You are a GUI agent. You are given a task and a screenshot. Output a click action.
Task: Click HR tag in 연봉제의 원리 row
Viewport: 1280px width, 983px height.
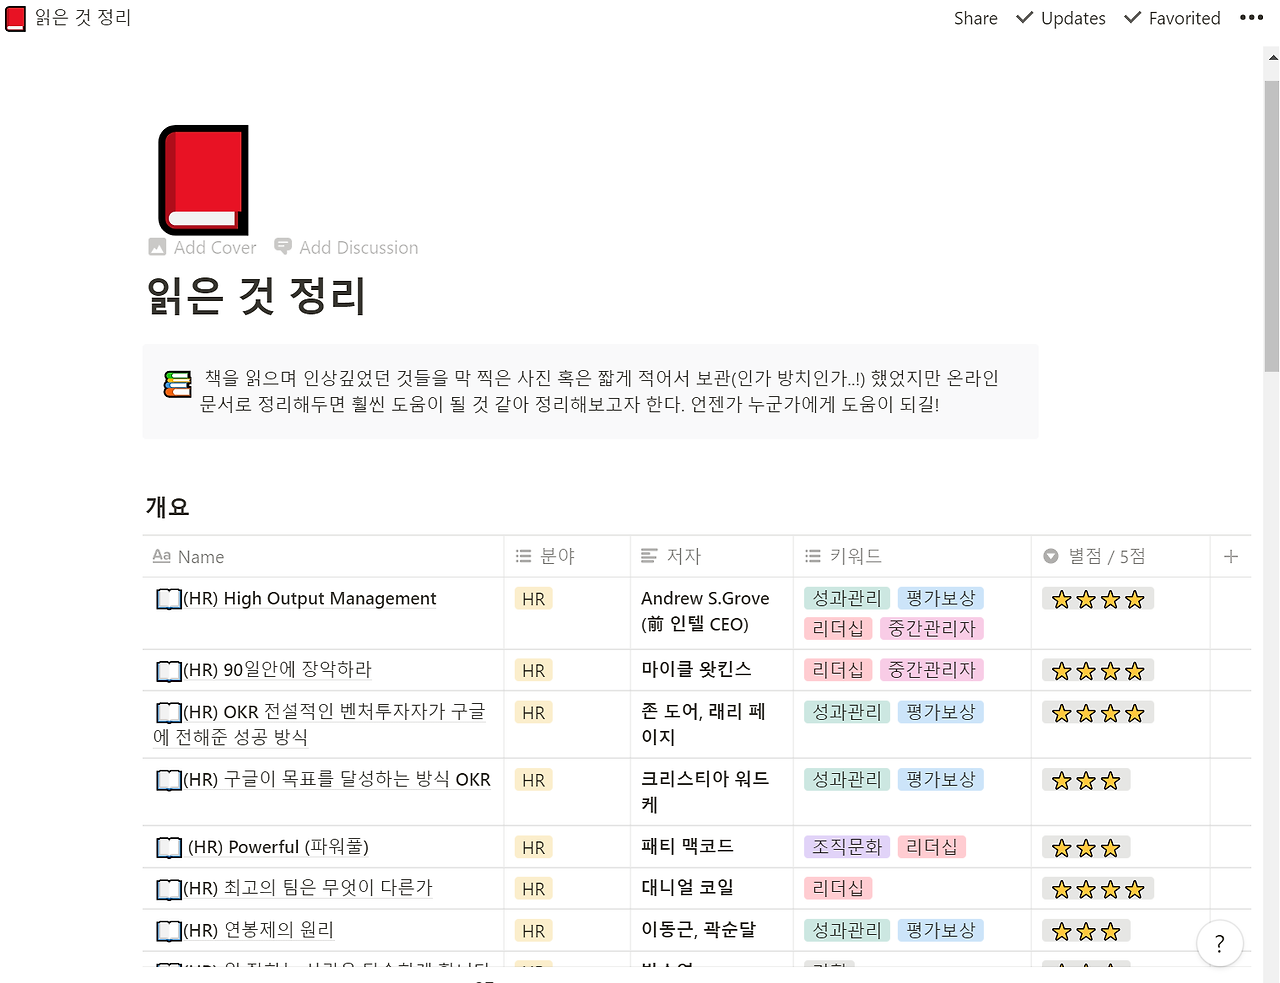coord(534,931)
